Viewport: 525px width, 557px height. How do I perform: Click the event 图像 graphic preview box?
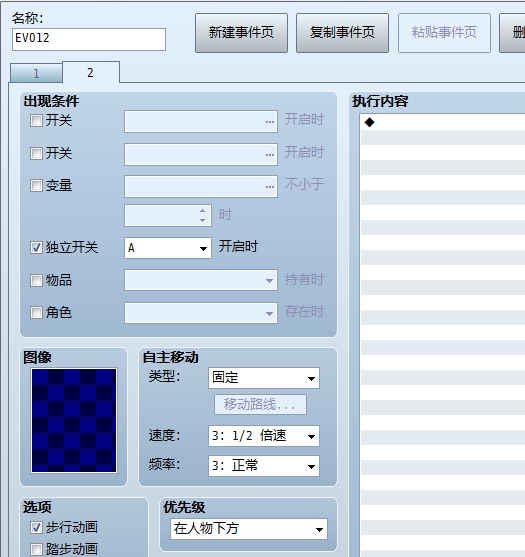point(74,421)
